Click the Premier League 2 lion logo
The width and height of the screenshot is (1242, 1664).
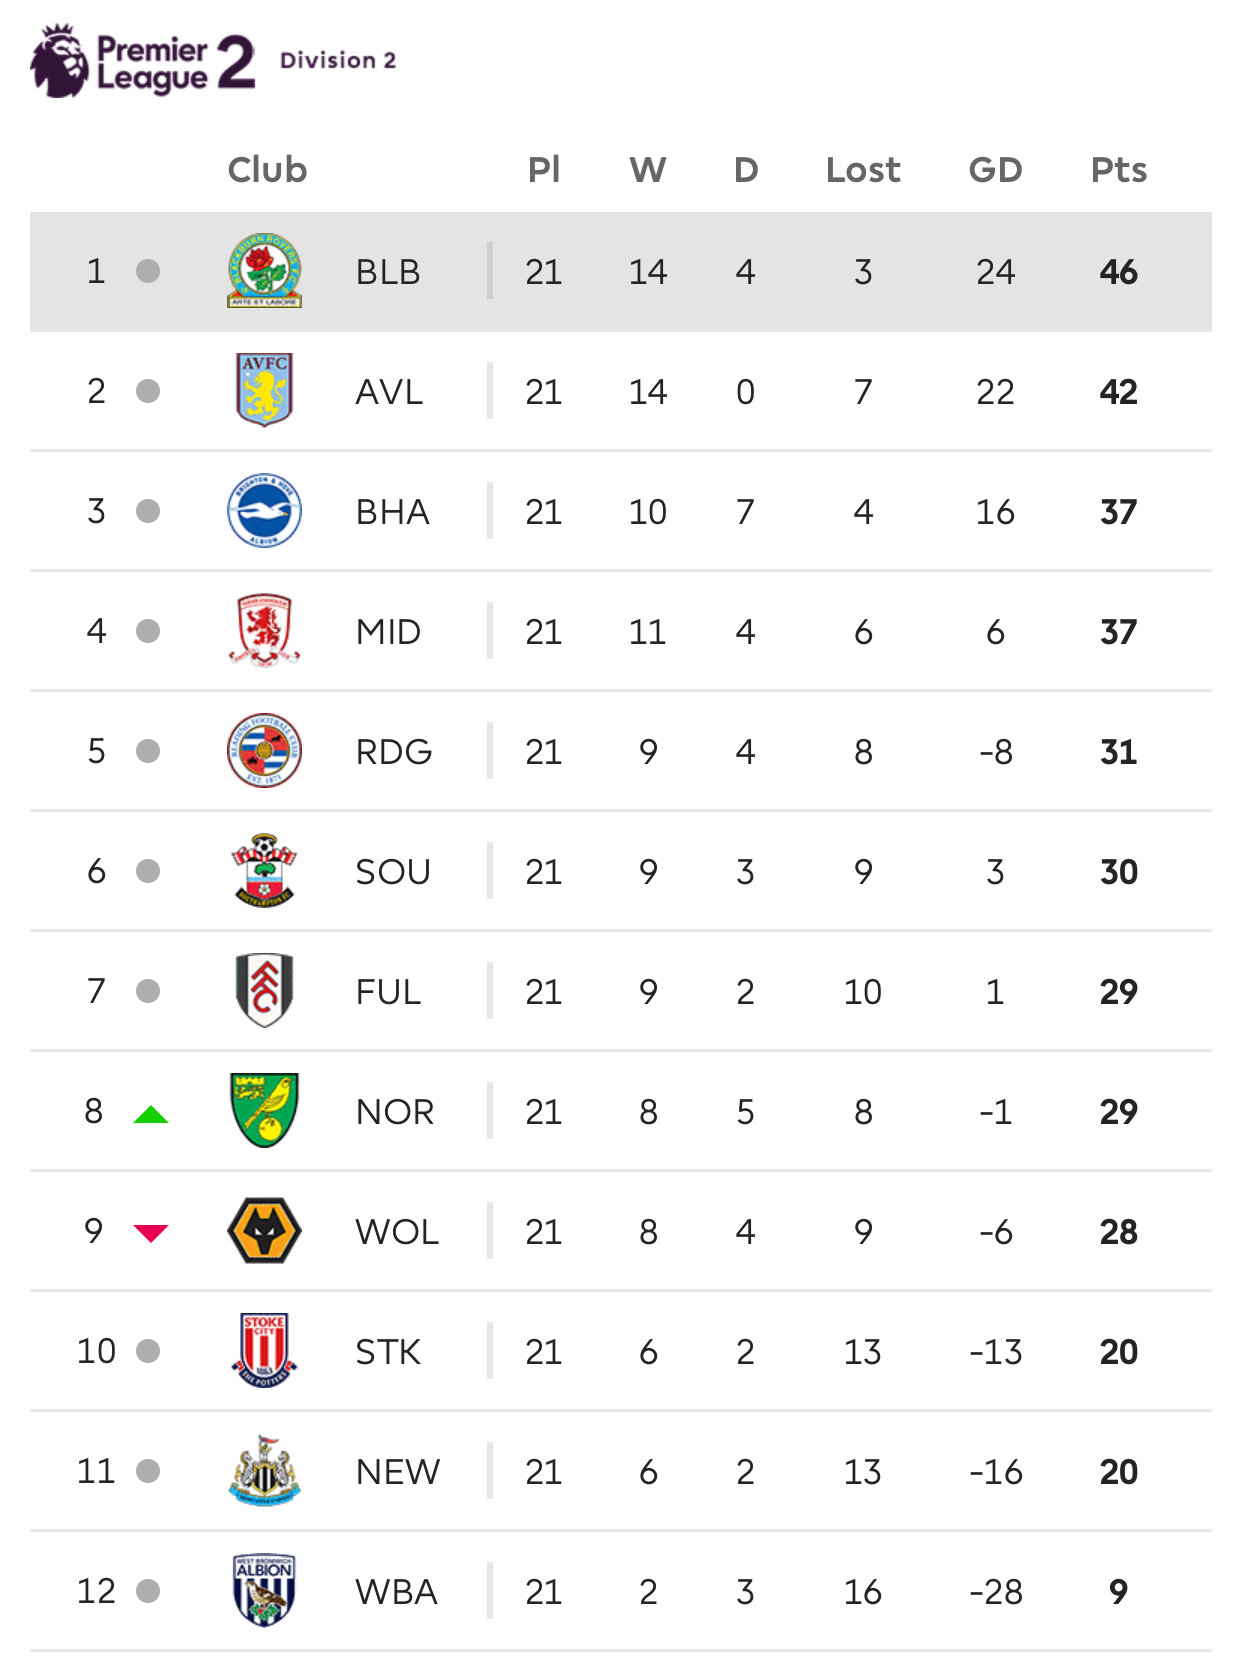pos(60,61)
